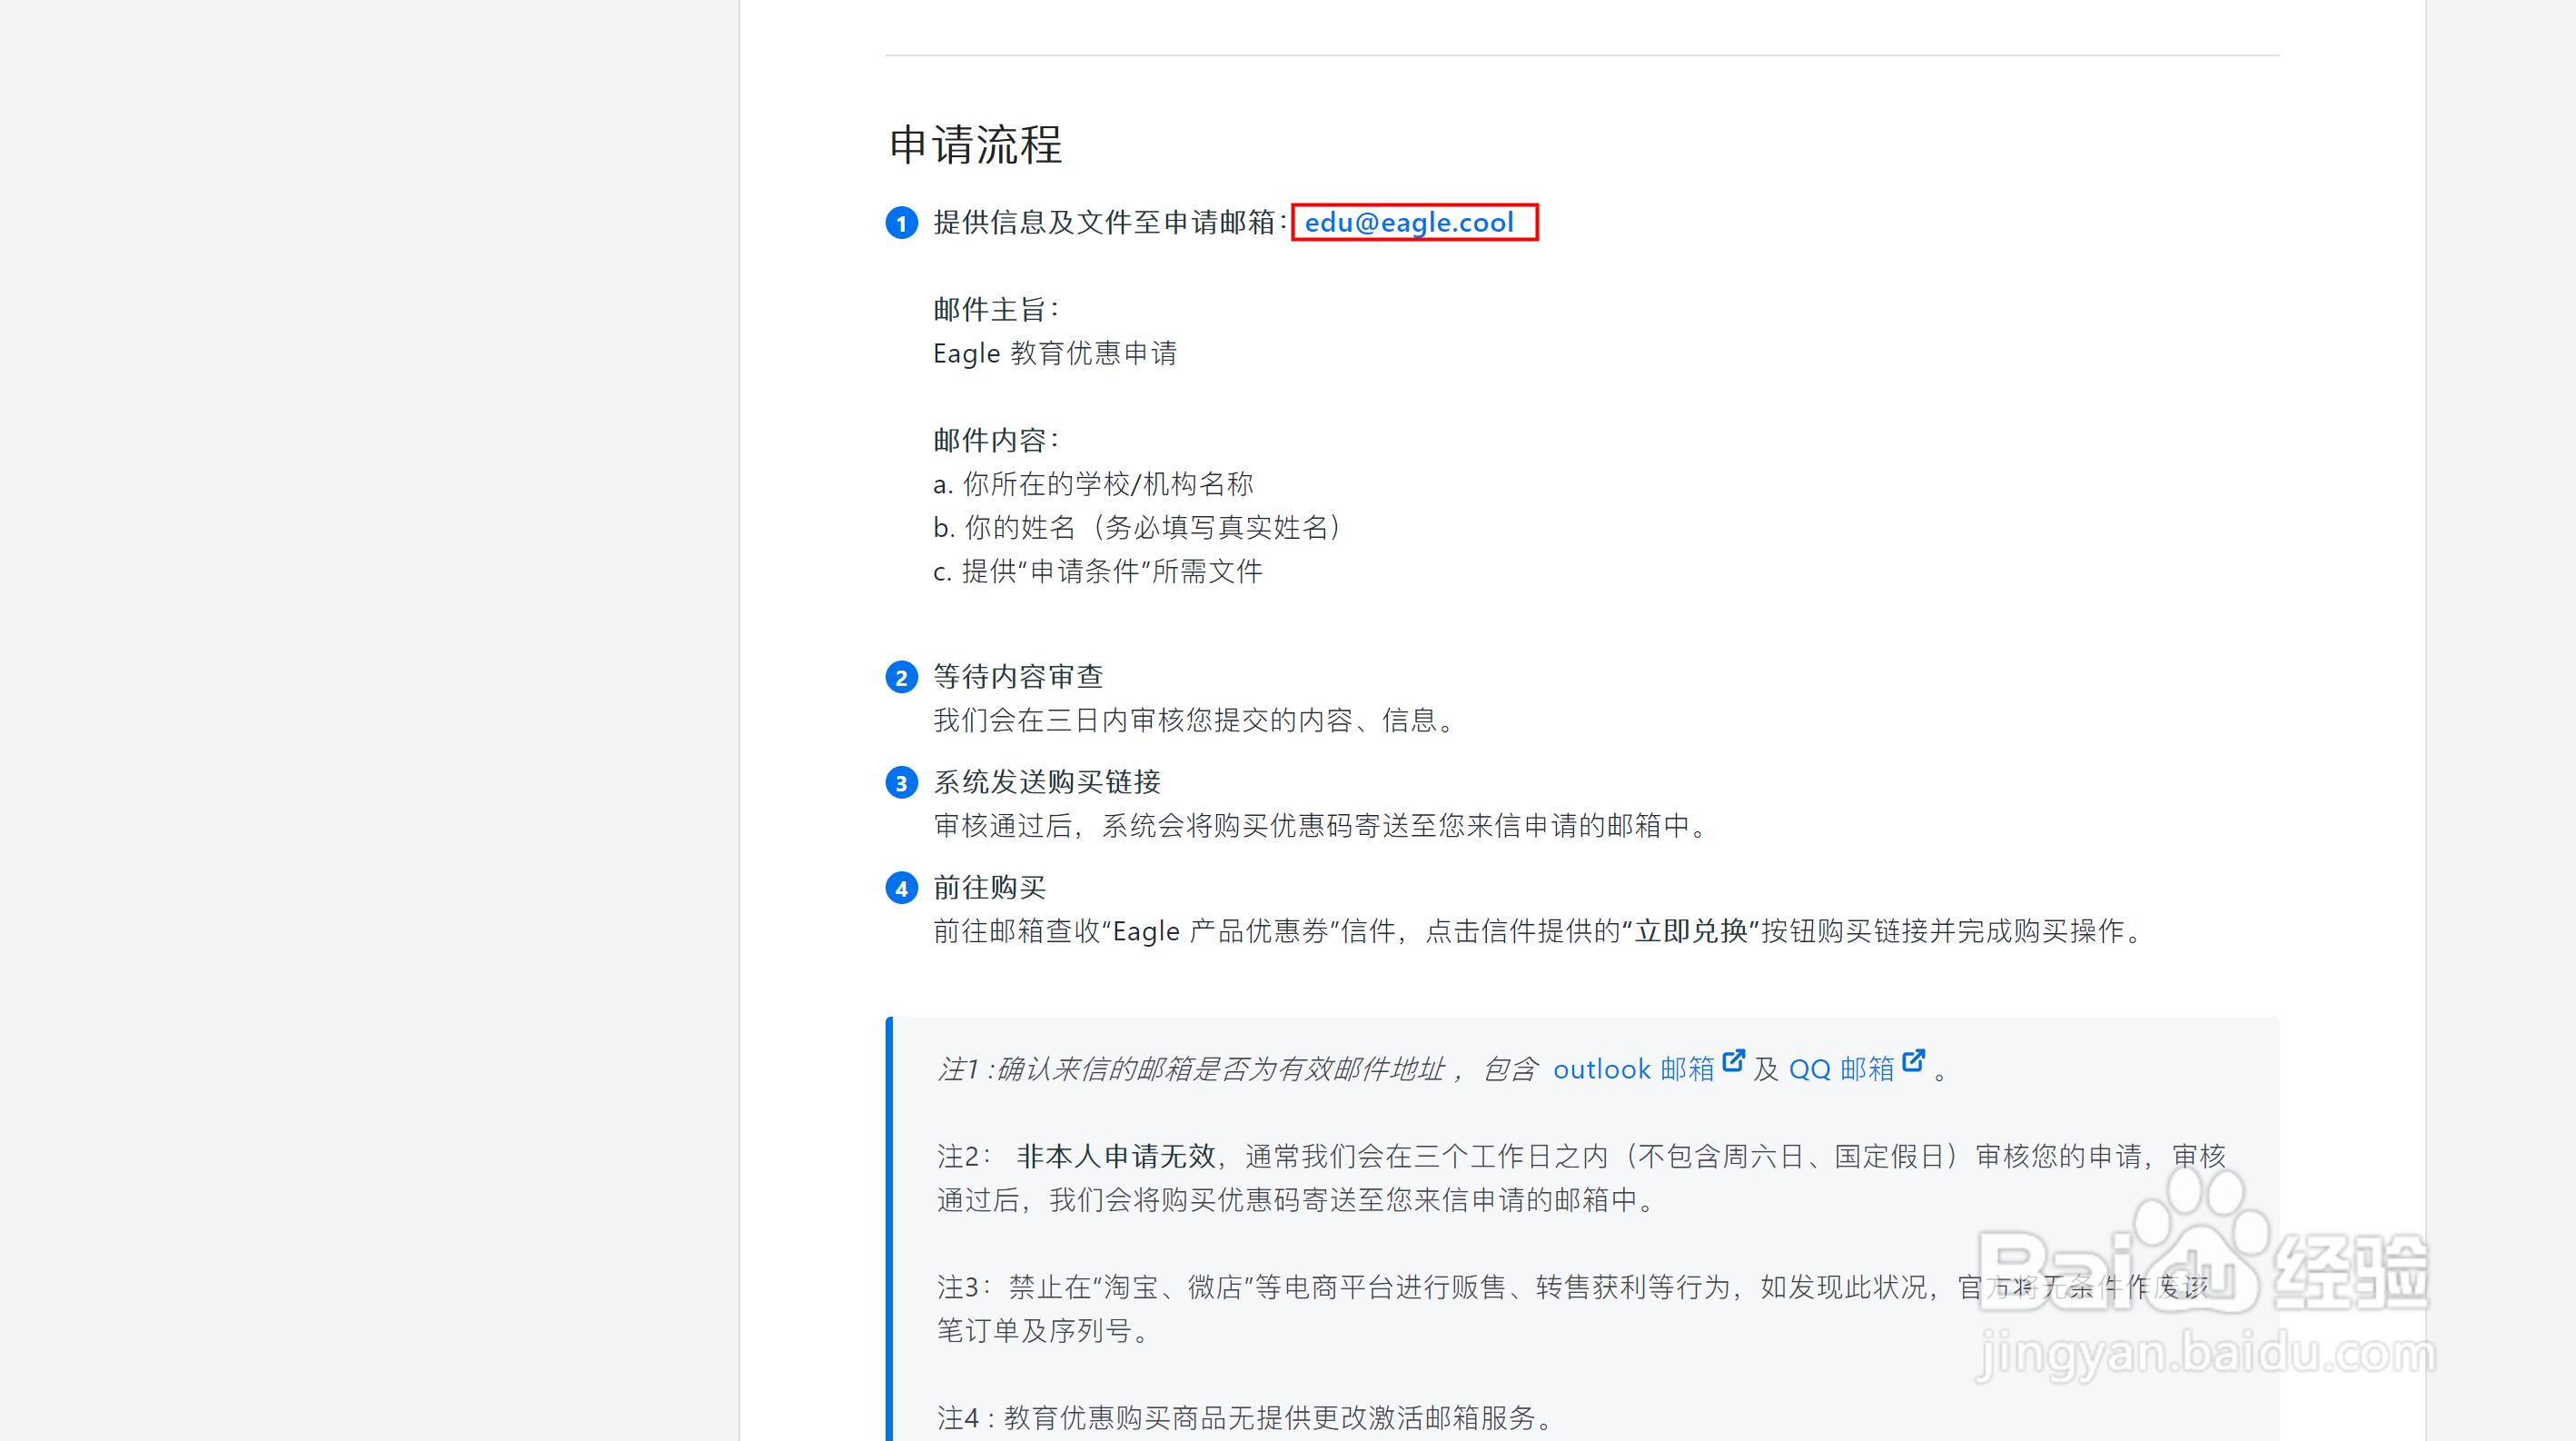
Task: Select the blue step 1 numbered badge
Action: (901, 223)
